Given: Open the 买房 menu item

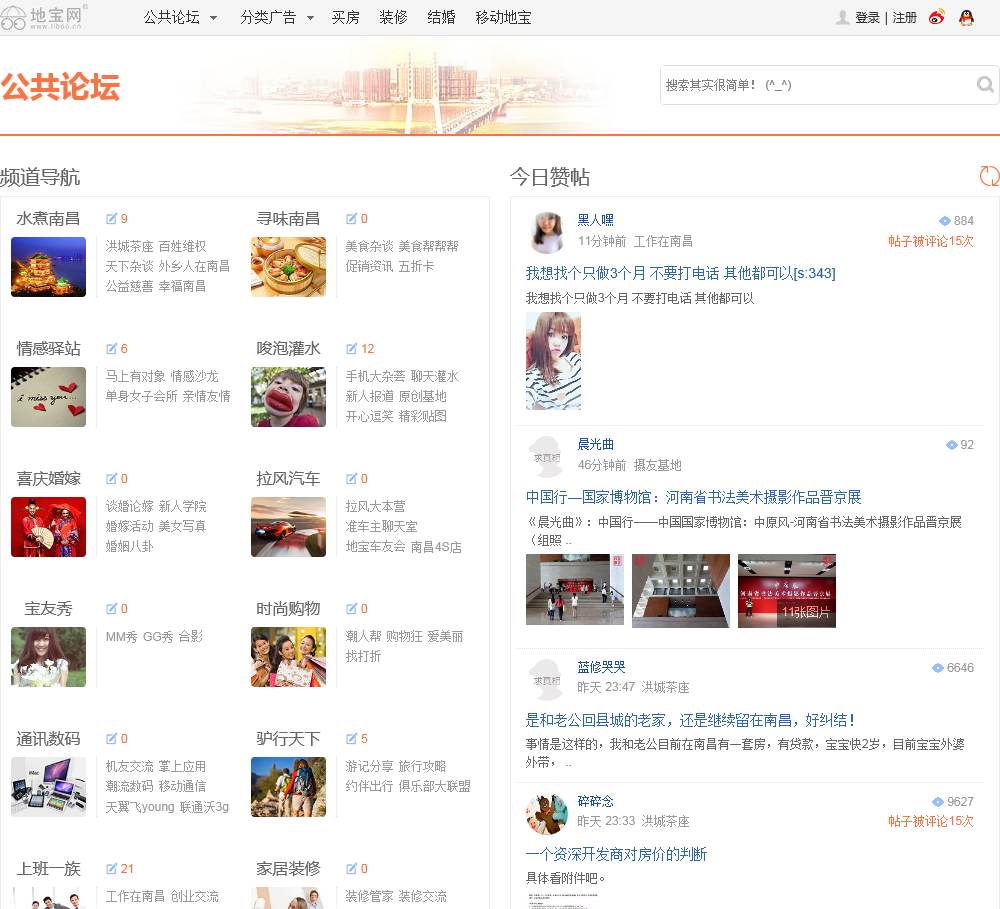Looking at the screenshot, I should (x=346, y=17).
